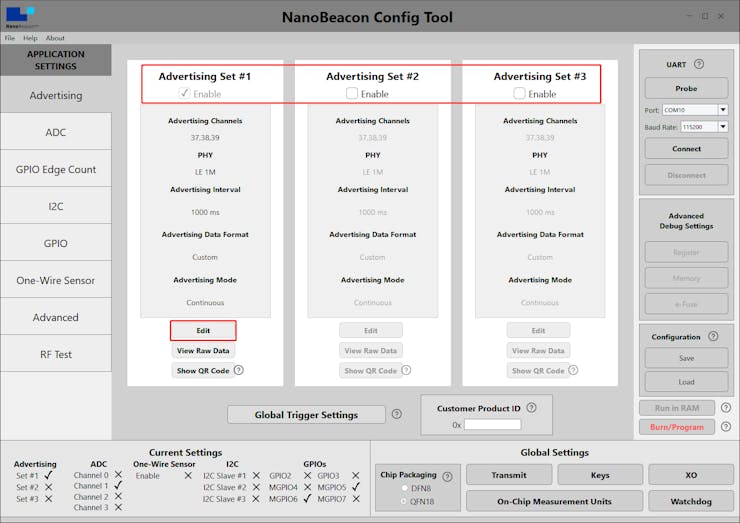Enable Advertising Set #3 checkbox
The height and width of the screenshot is (523, 740).
(519, 93)
